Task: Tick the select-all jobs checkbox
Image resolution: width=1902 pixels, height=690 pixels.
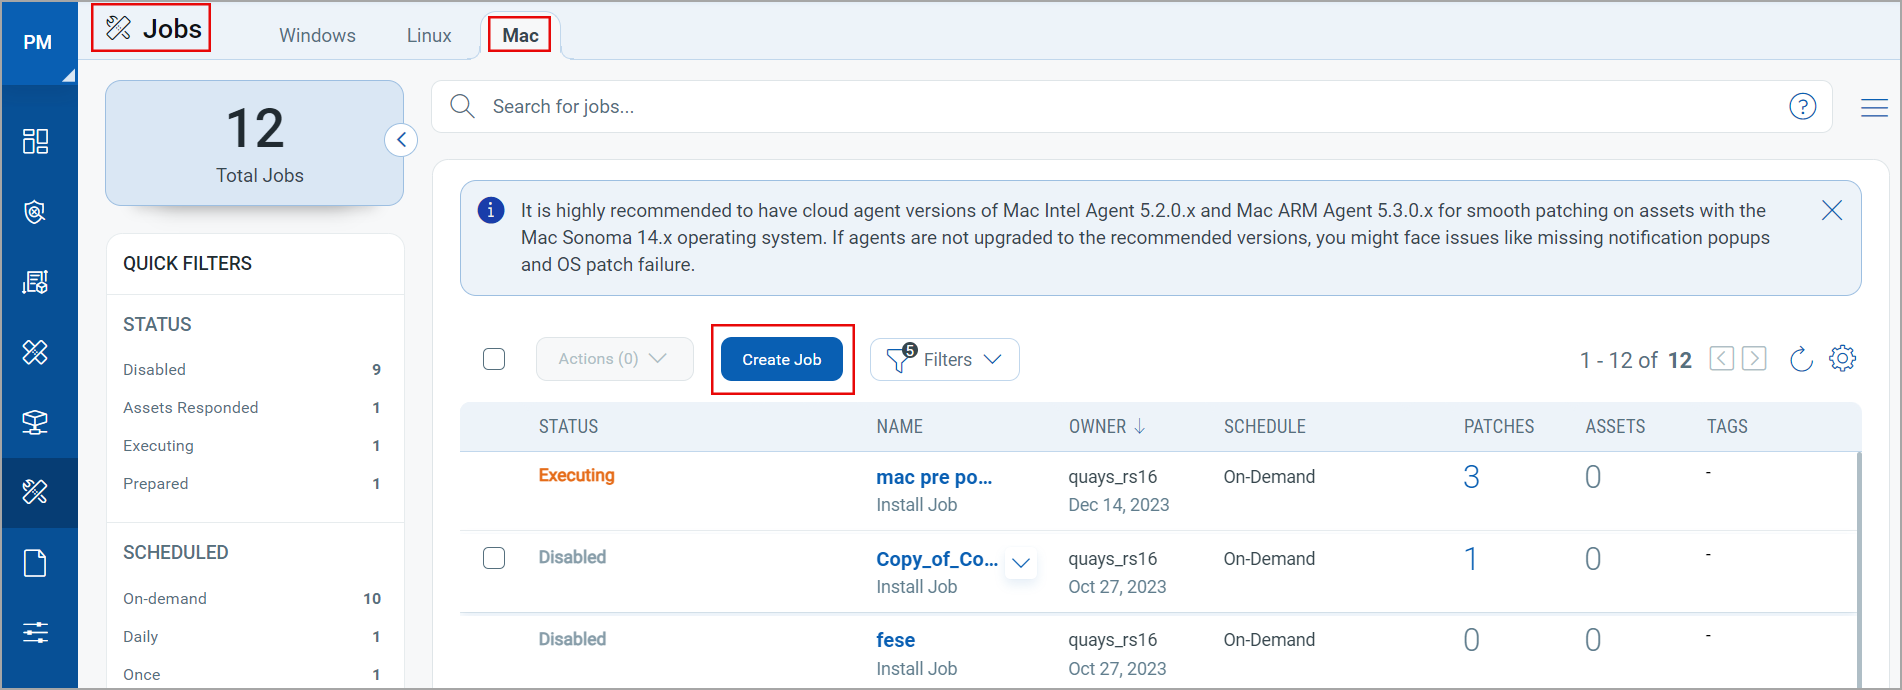Action: pyautogui.click(x=494, y=359)
